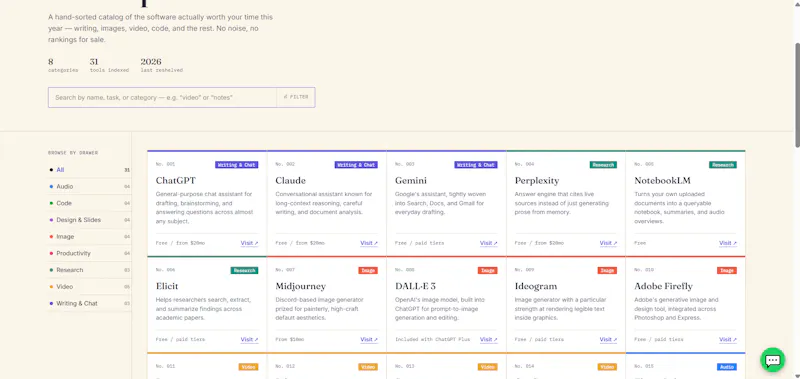The image size is (800, 379).
Task: Click the '31 tools indexed' stat
Action: tap(109, 65)
